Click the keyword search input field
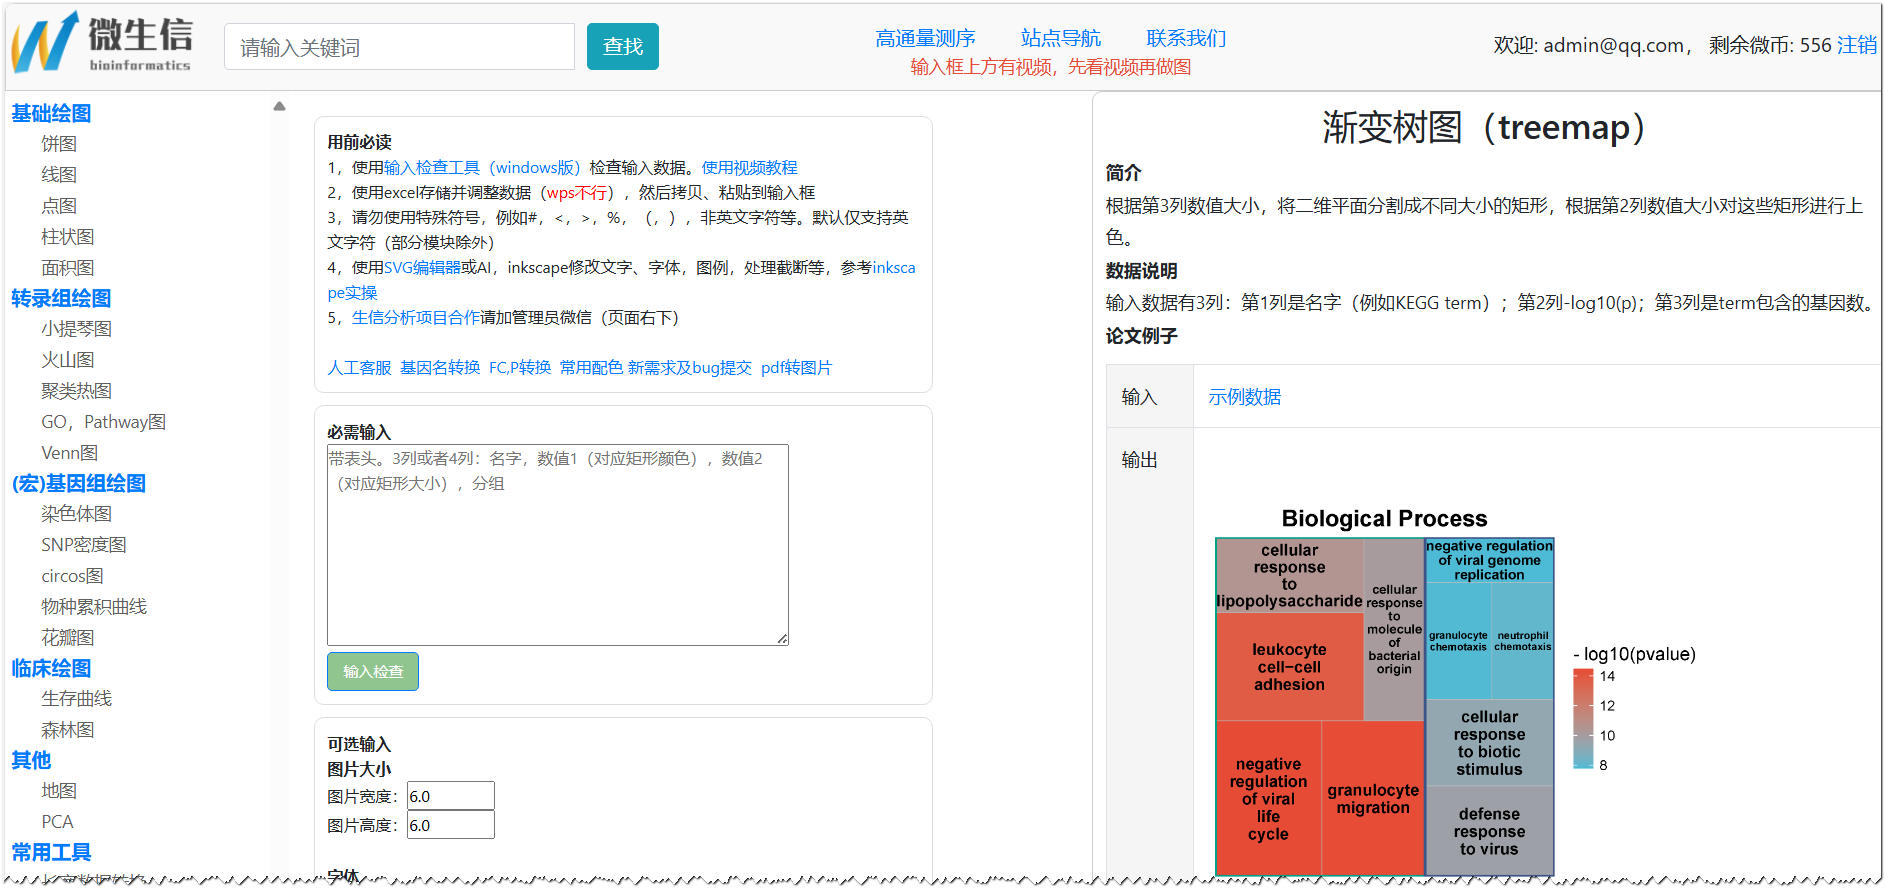 tap(399, 47)
